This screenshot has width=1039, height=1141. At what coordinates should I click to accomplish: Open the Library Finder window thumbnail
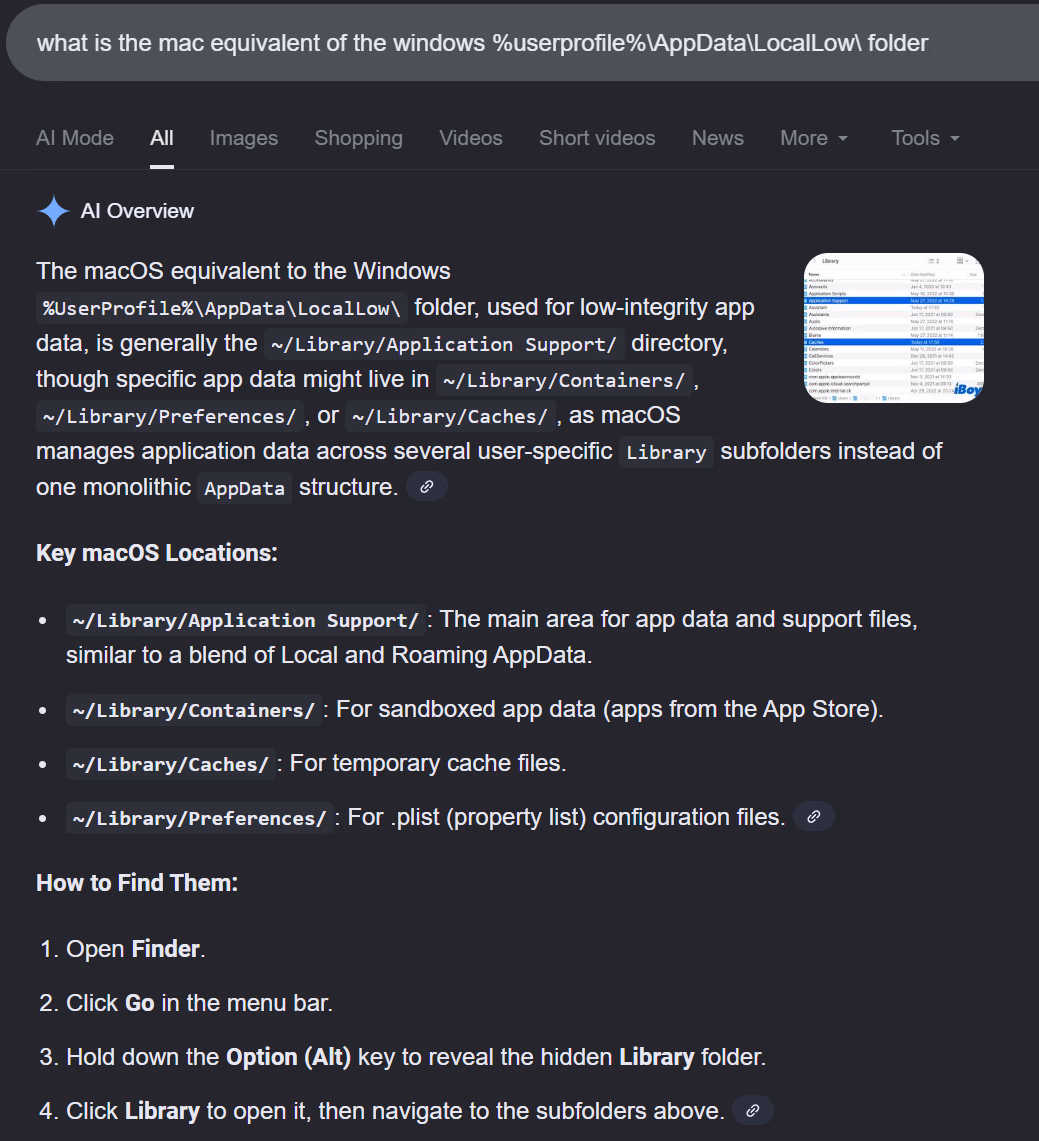(x=894, y=328)
